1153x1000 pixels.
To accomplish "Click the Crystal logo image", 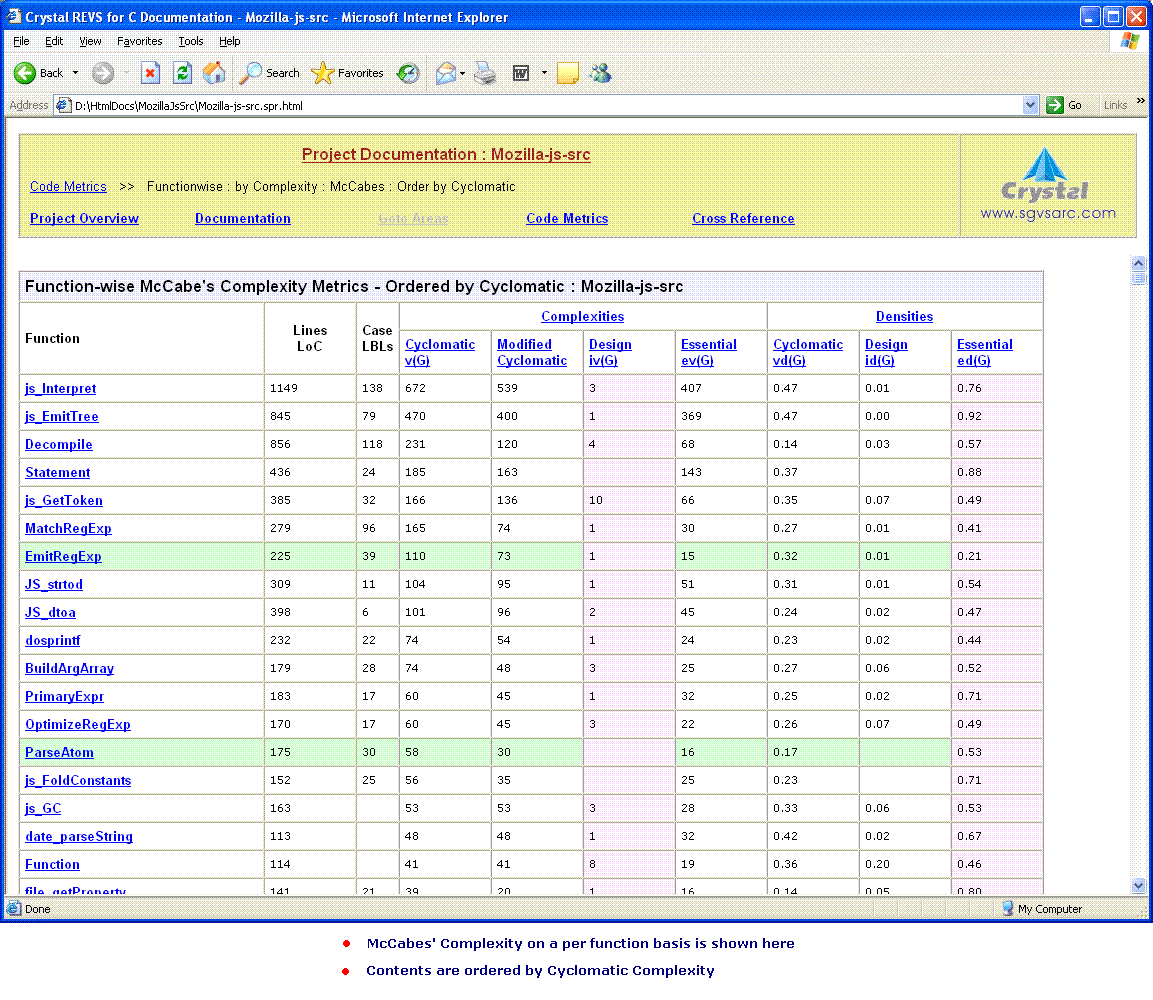I will (x=1045, y=175).
